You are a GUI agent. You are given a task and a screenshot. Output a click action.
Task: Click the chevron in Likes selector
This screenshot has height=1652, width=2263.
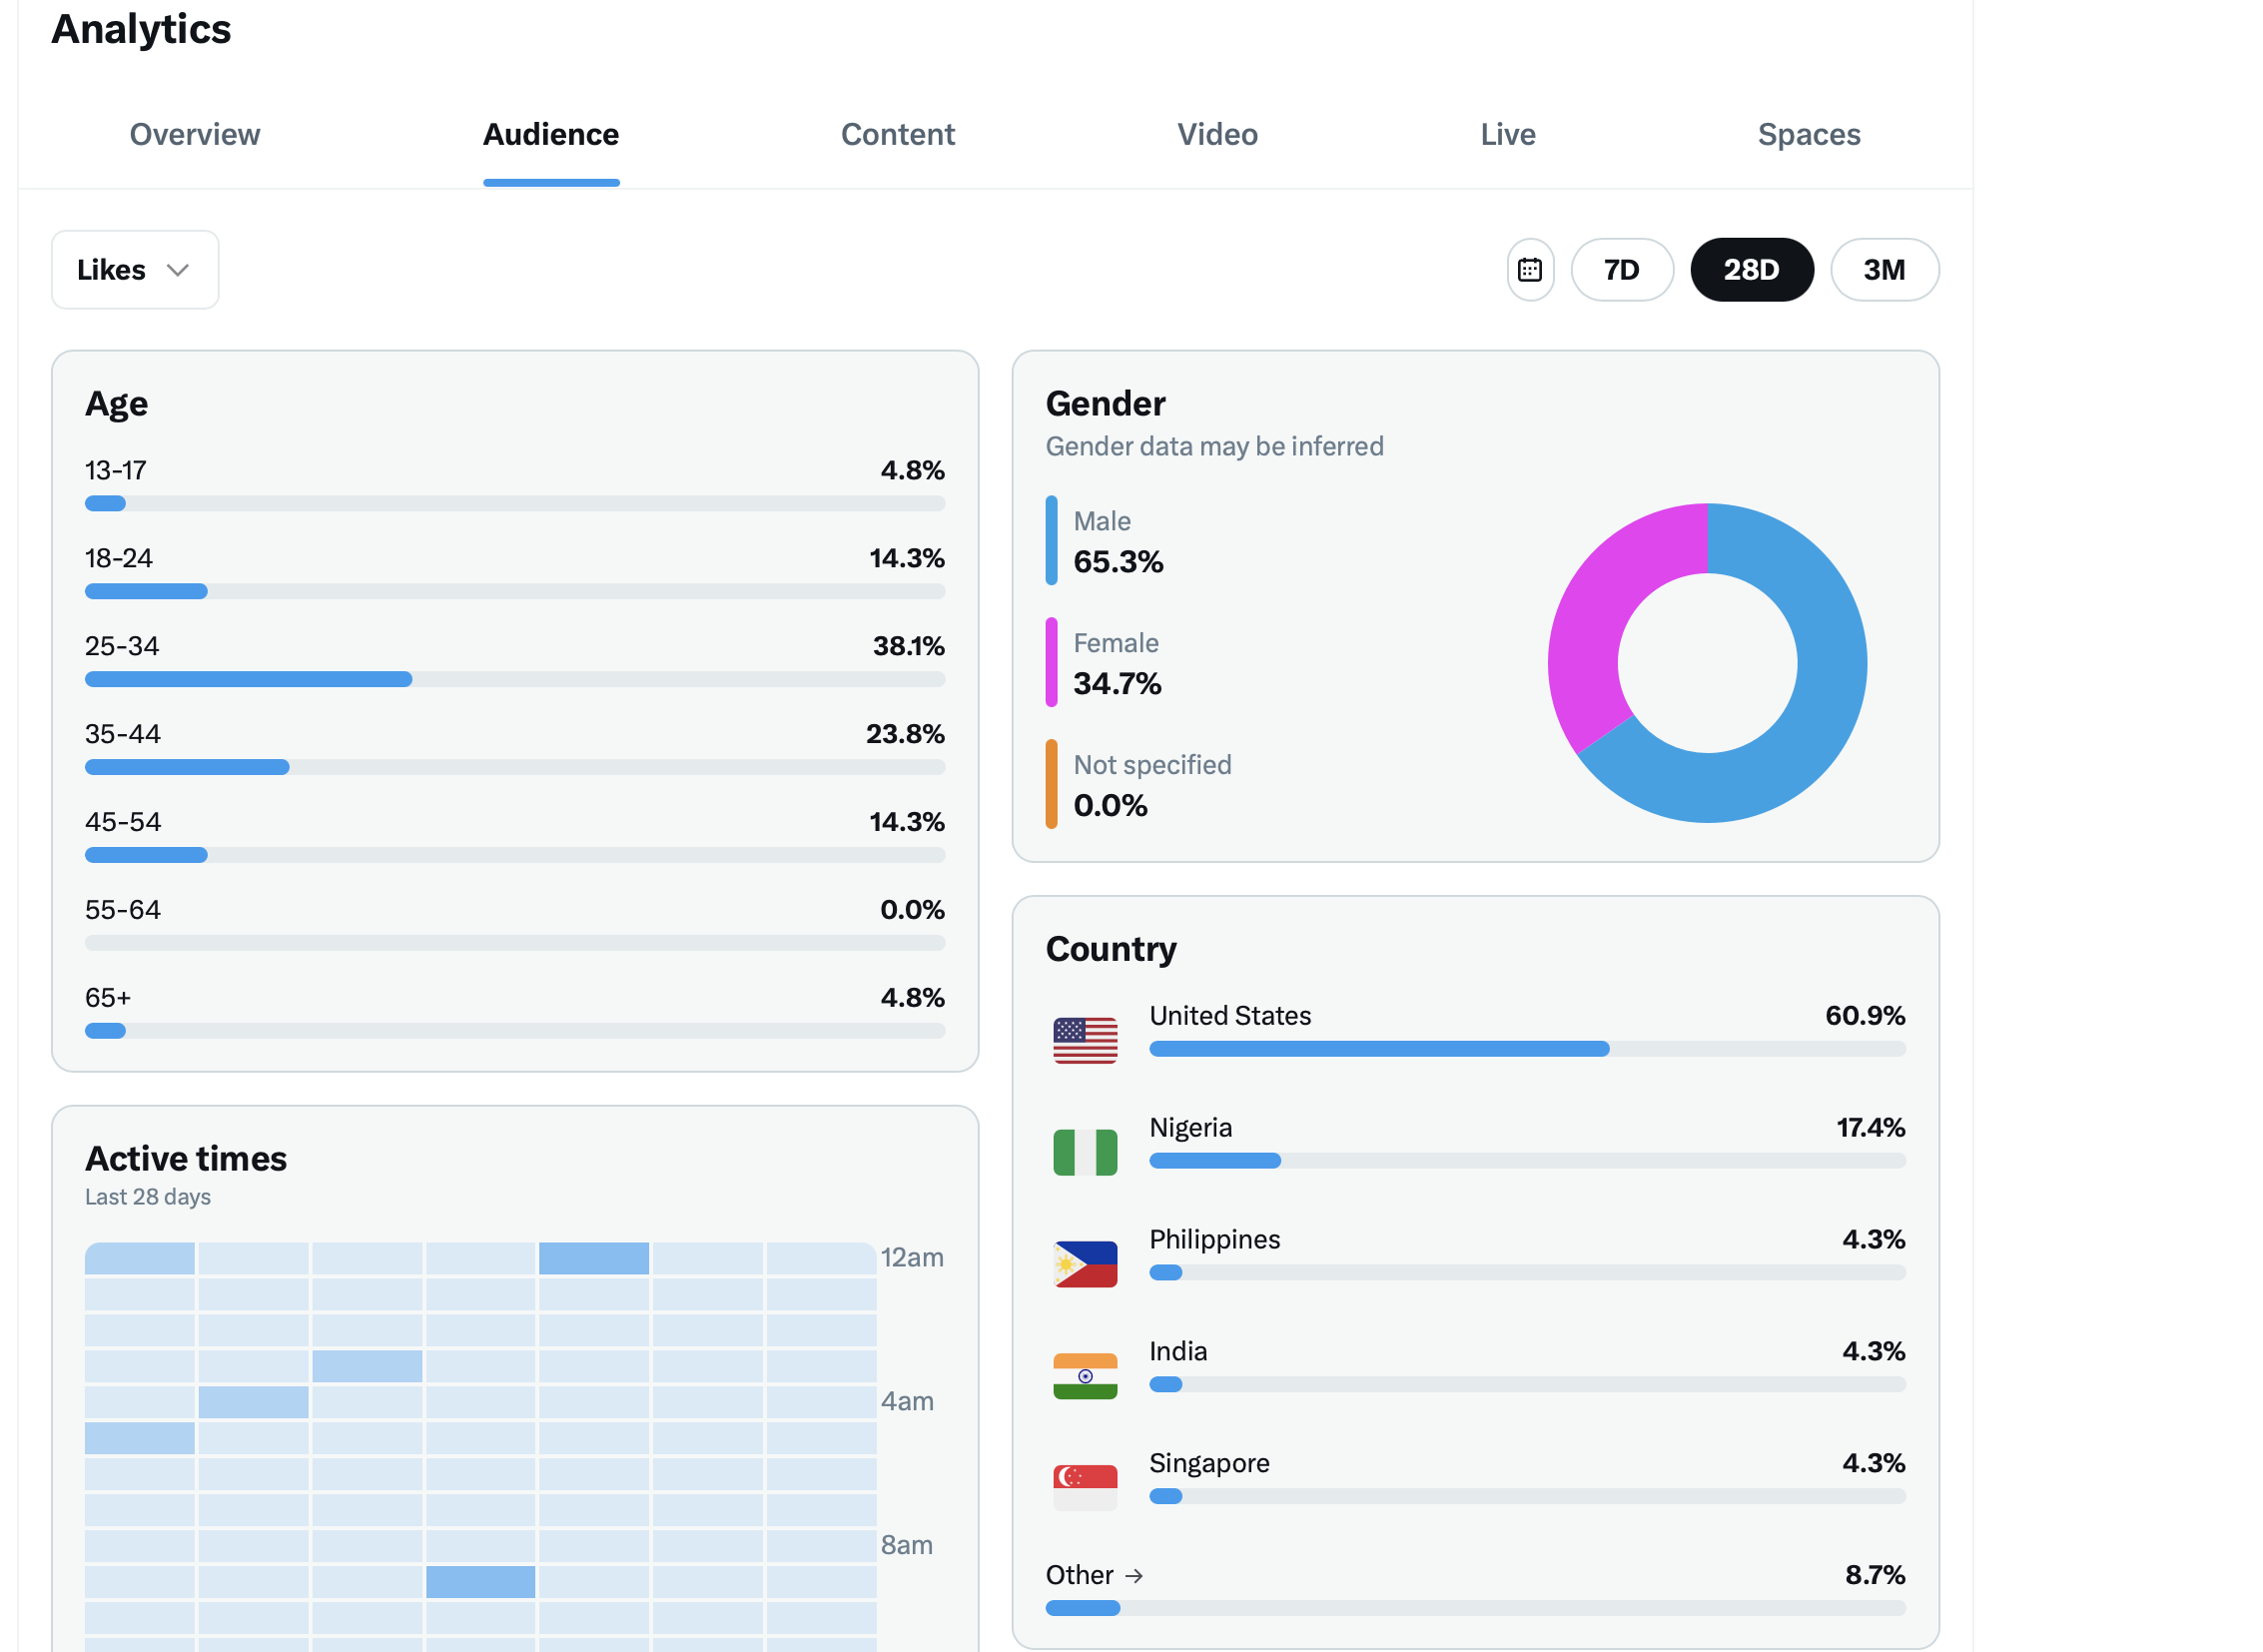[178, 270]
